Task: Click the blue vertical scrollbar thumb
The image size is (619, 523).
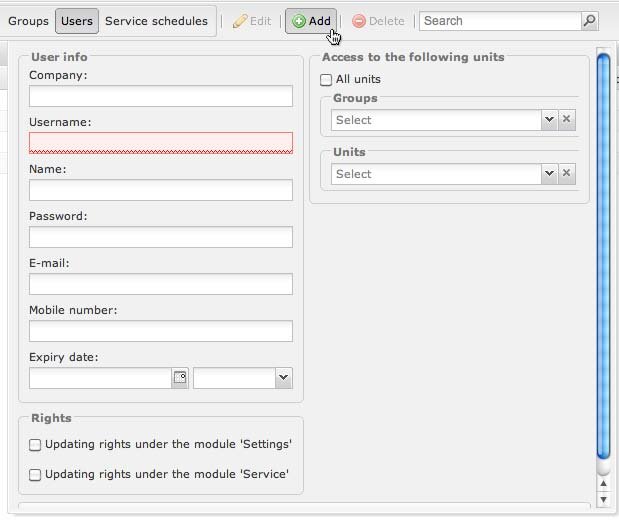Action: pyautogui.click(x=604, y=257)
